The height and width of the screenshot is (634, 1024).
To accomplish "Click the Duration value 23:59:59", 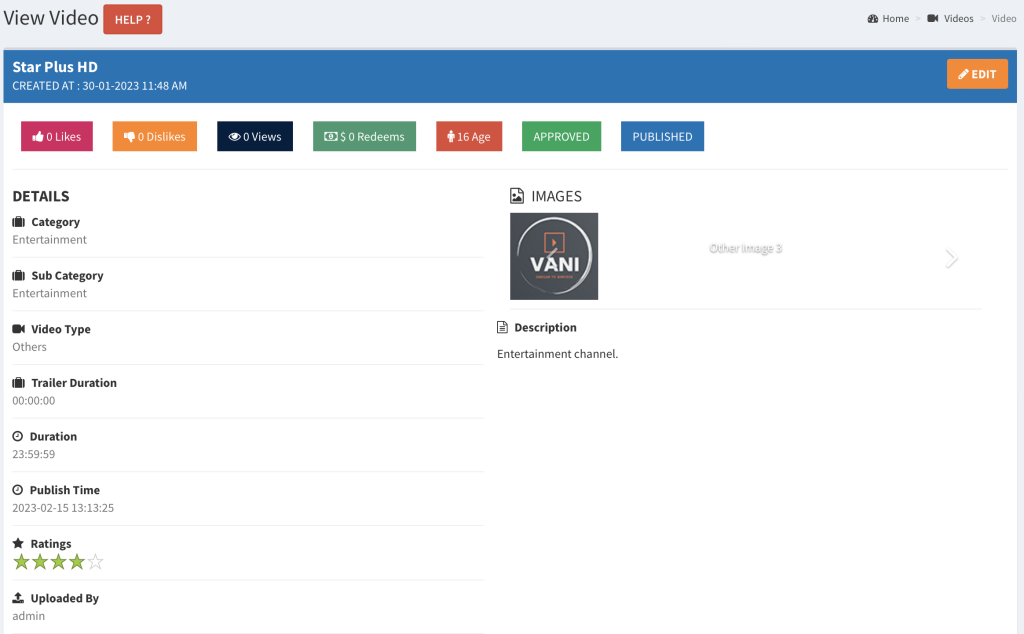I will (34, 454).
